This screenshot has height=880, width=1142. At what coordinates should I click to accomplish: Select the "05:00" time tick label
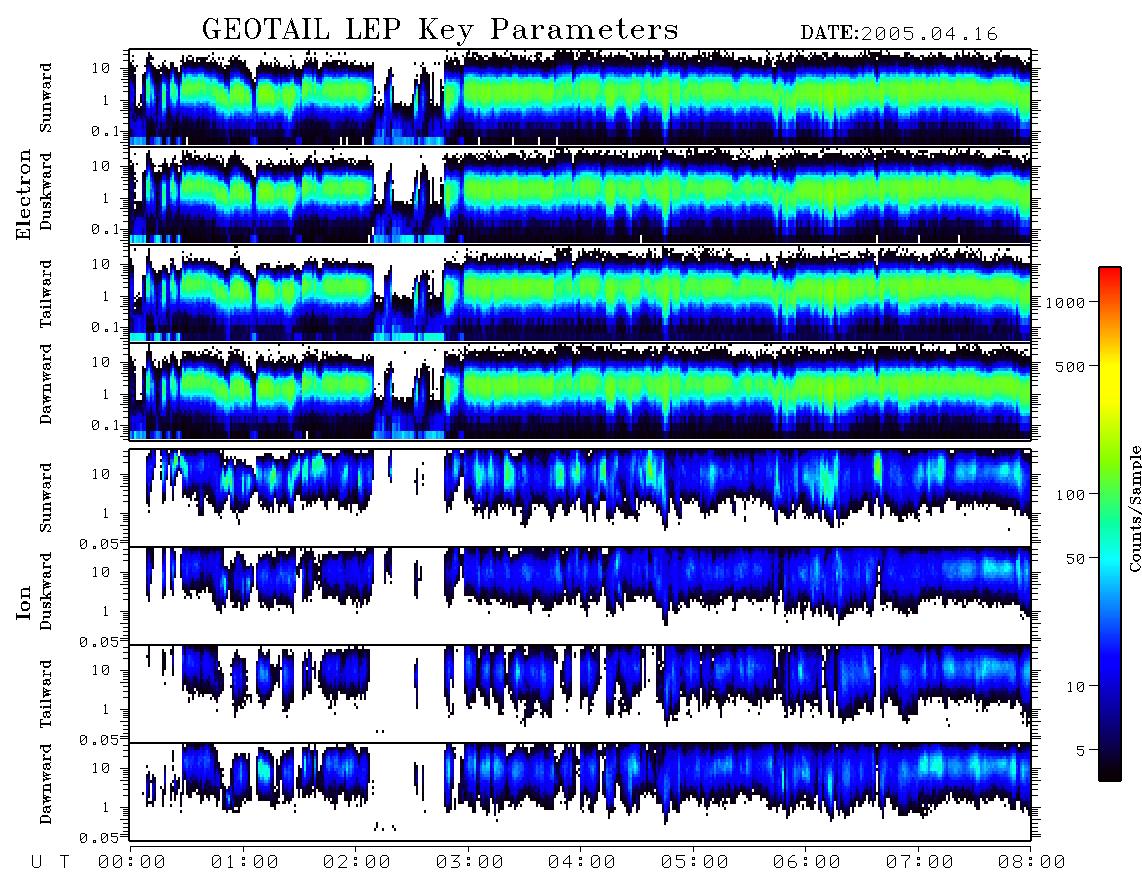pos(694,862)
